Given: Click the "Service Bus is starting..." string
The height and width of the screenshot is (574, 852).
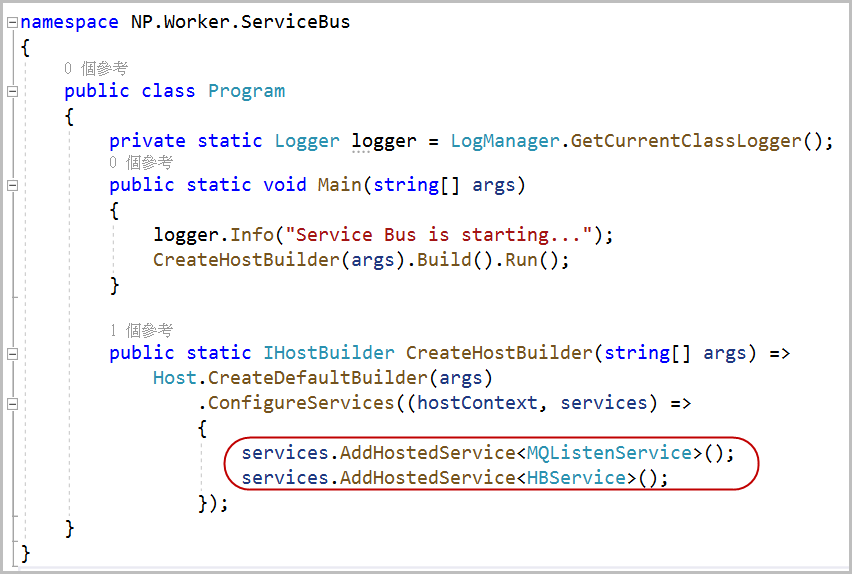Looking at the screenshot, I should click(438, 235).
